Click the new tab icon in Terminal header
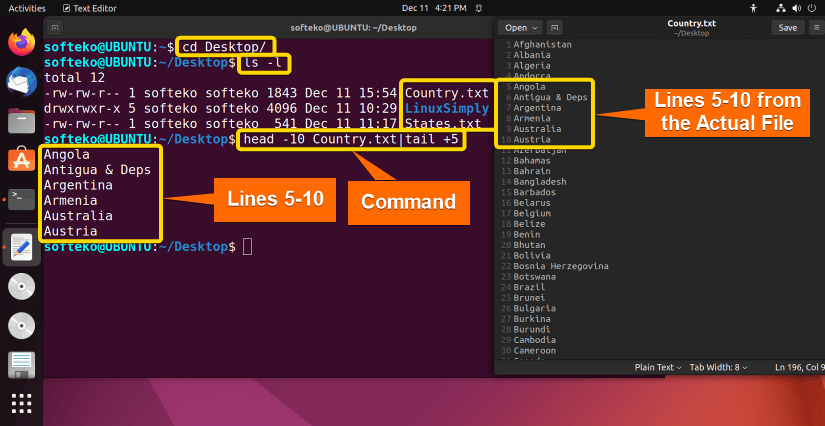The width and height of the screenshot is (825, 426). click(56, 27)
